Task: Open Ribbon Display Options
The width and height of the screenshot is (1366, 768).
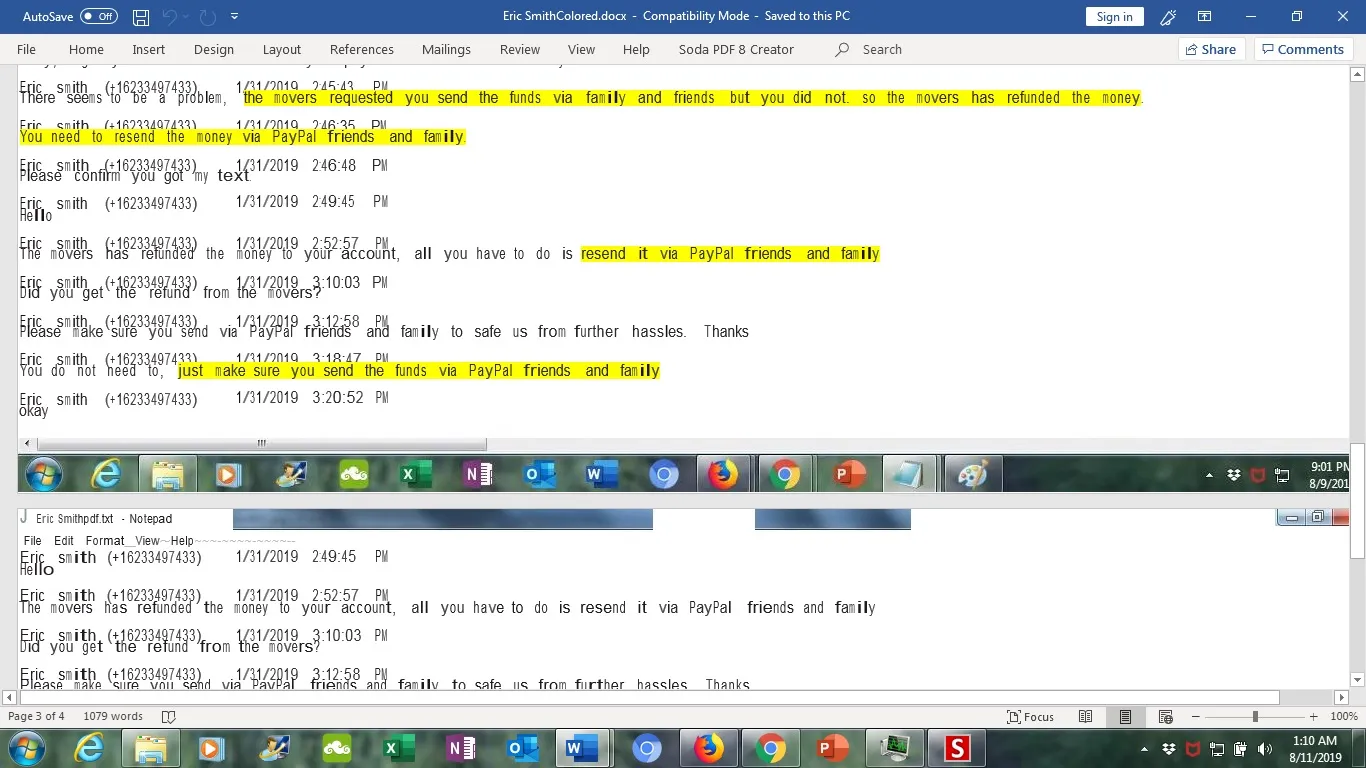Action: 1205,17
